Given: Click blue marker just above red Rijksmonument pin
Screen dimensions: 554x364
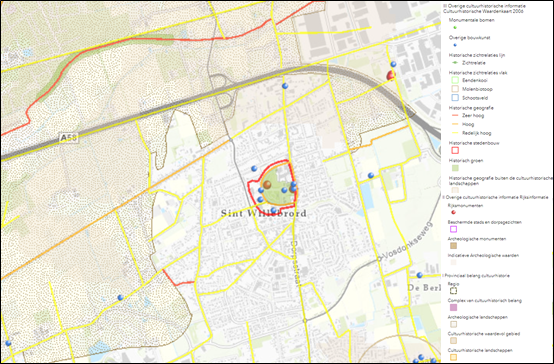Looking at the screenshot, I should click(x=393, y=64).
